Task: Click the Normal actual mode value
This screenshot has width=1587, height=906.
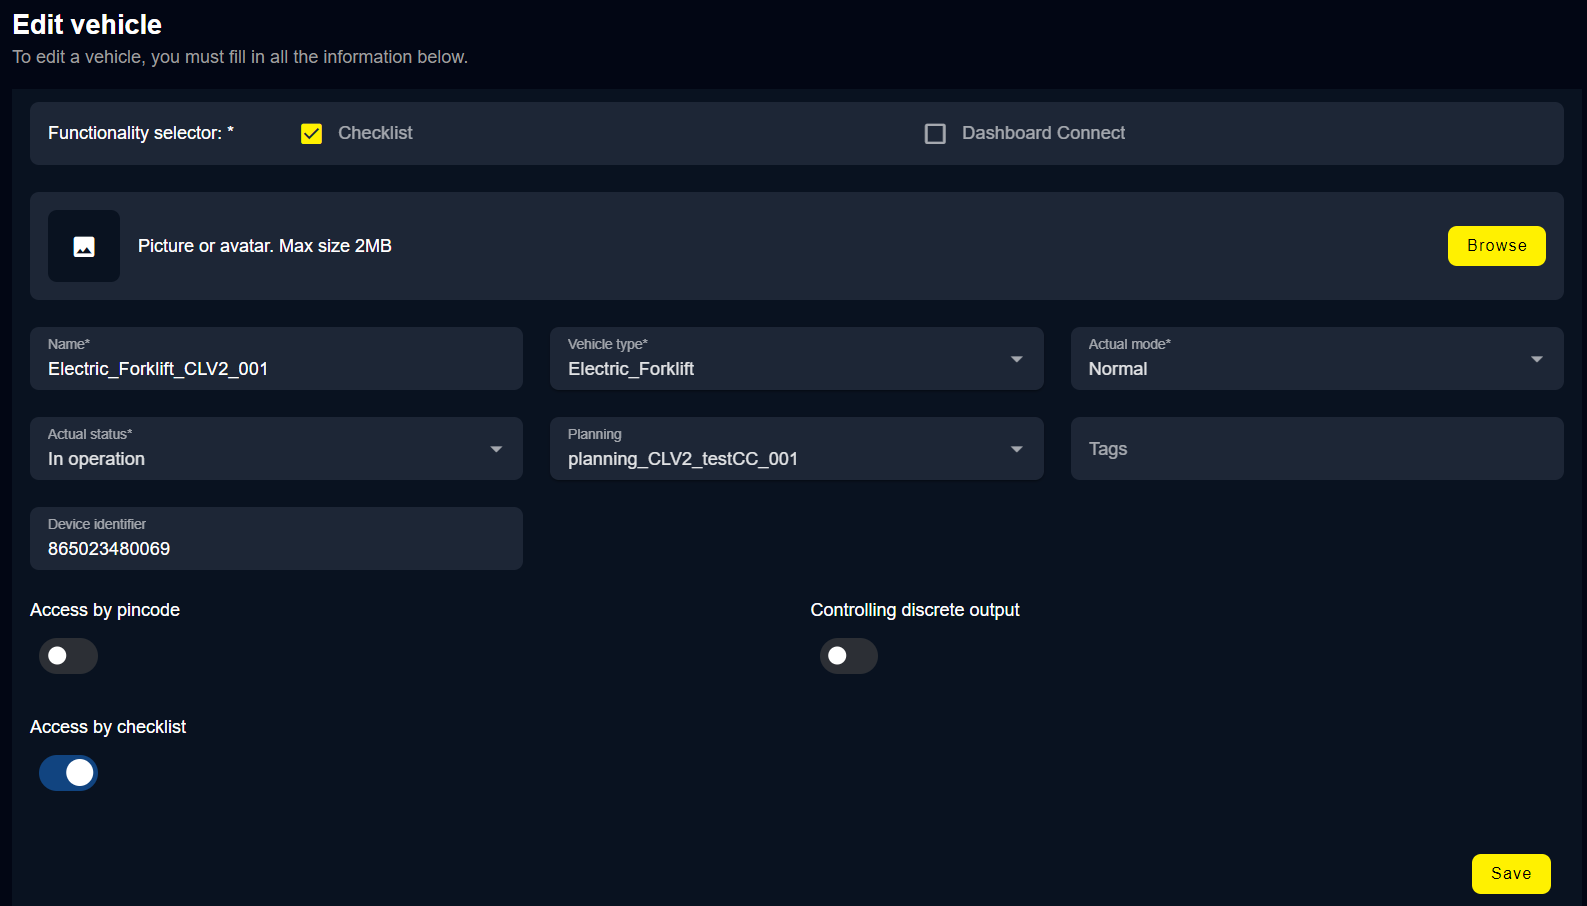Action: click(x=1118, y=369)
